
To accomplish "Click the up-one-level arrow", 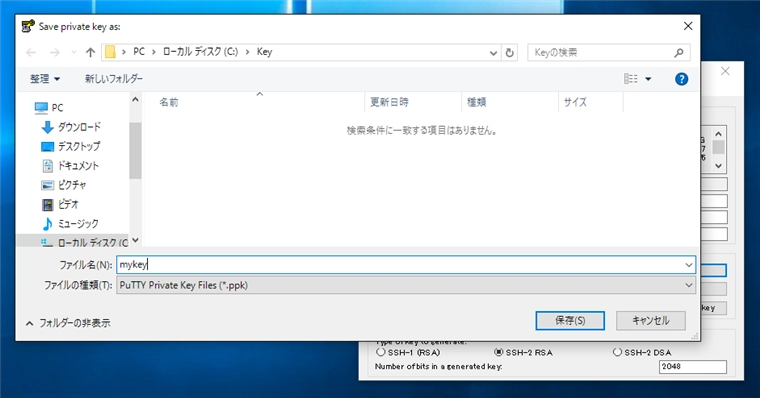I will 90,52.
